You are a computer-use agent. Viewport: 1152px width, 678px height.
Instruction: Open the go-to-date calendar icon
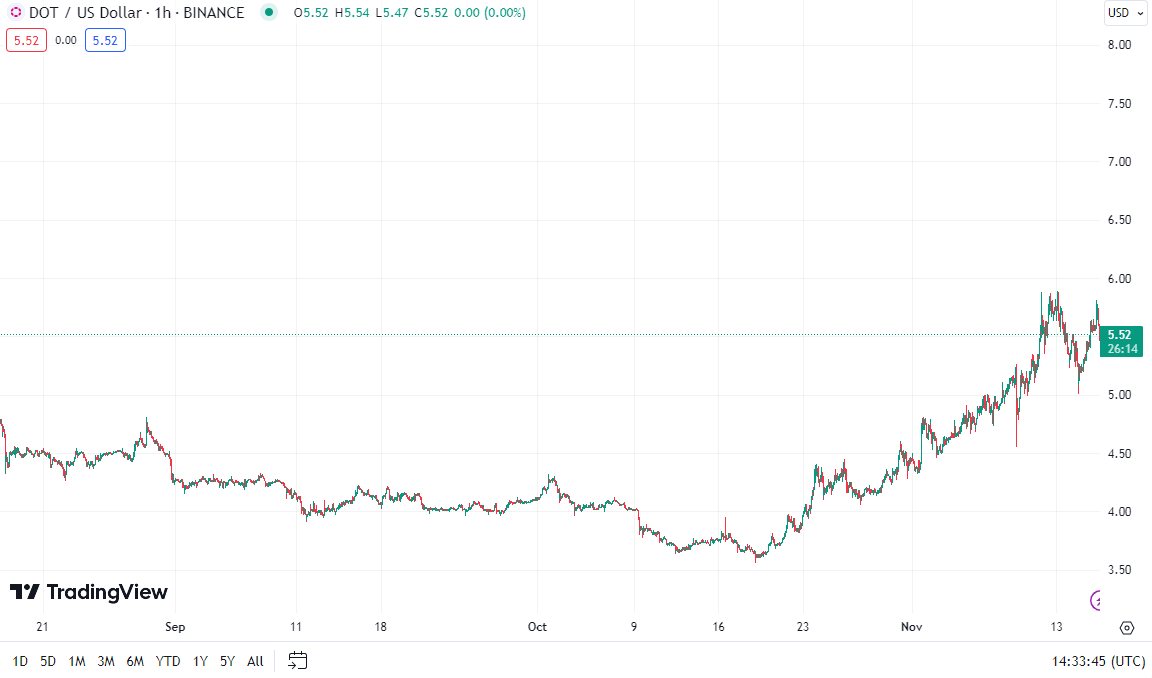(297, 660)
